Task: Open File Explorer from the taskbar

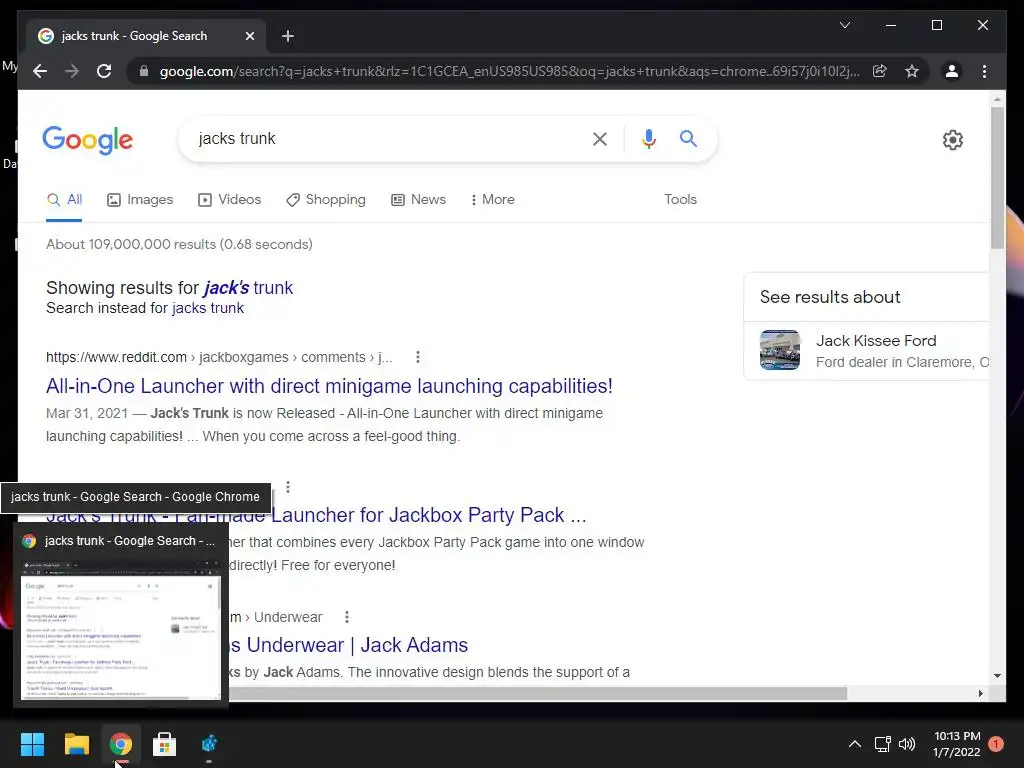Action: (x=76, y=744)
